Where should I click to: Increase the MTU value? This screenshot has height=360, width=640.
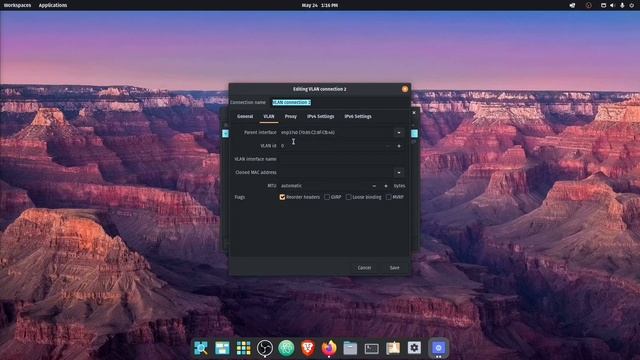(386, 186)
